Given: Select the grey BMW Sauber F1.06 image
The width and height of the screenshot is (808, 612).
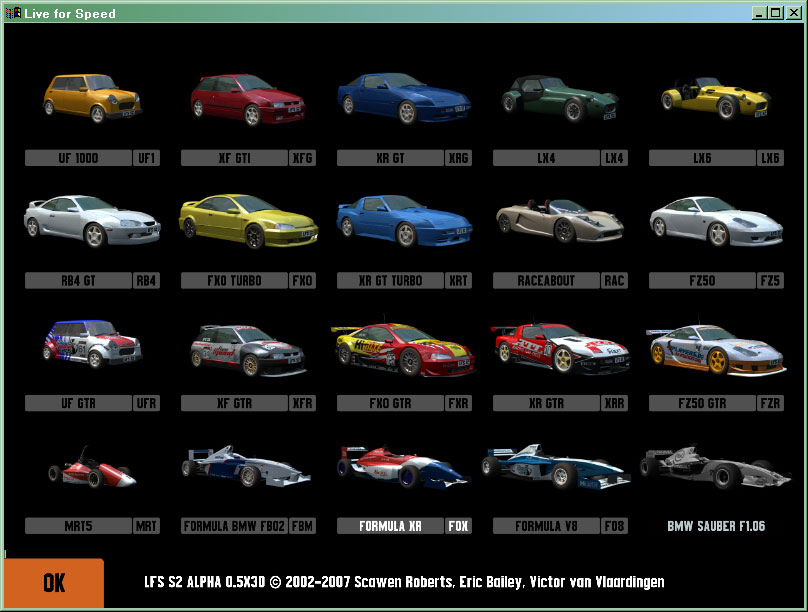Looking at the screenshot, I should click(x=715, y=467).
